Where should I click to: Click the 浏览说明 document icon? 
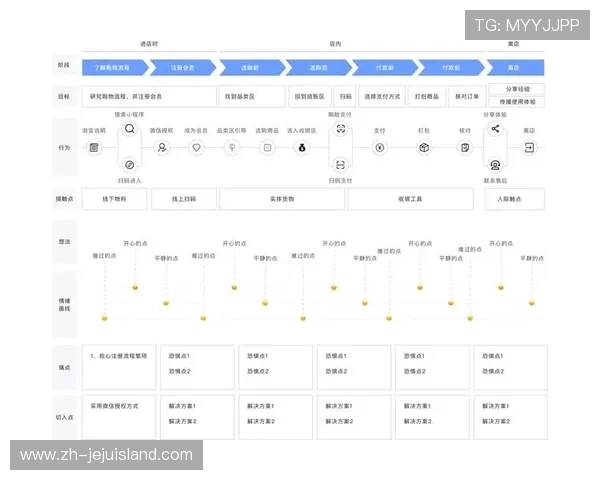94,147
